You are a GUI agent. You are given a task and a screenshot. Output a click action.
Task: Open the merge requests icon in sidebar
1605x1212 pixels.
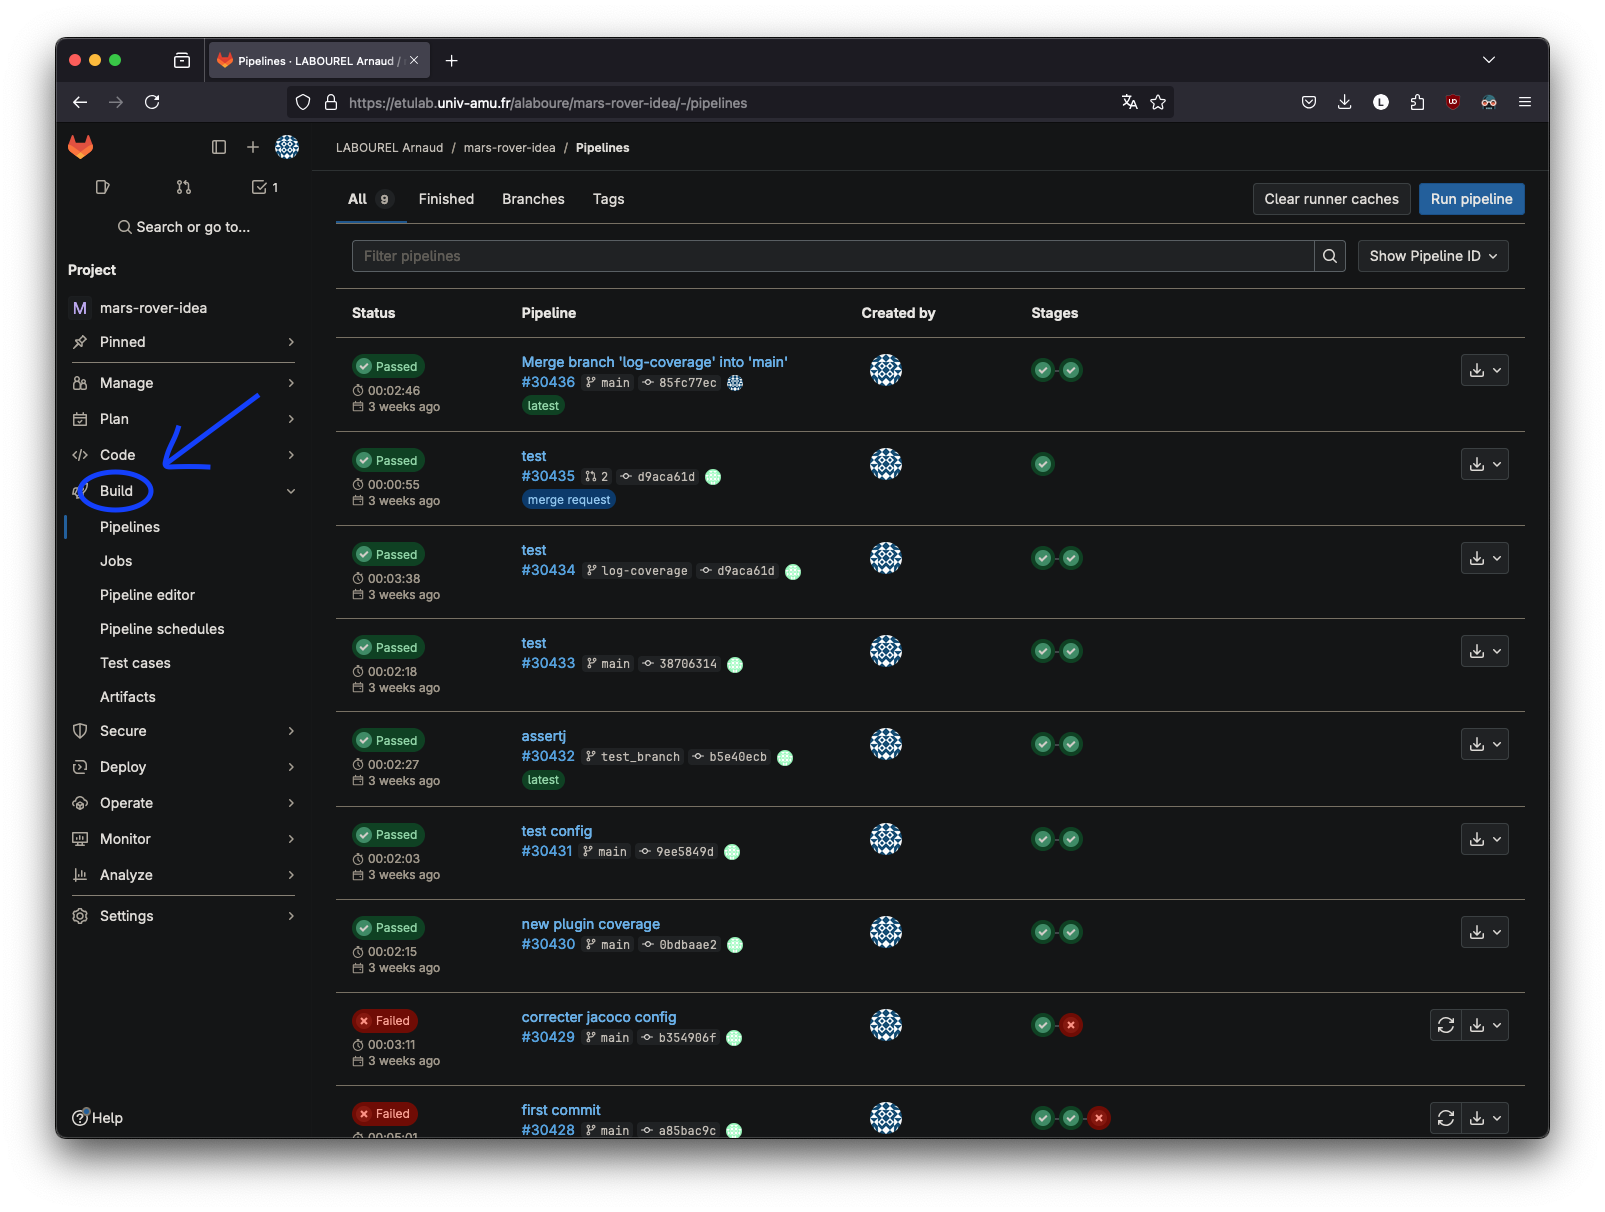184,187
